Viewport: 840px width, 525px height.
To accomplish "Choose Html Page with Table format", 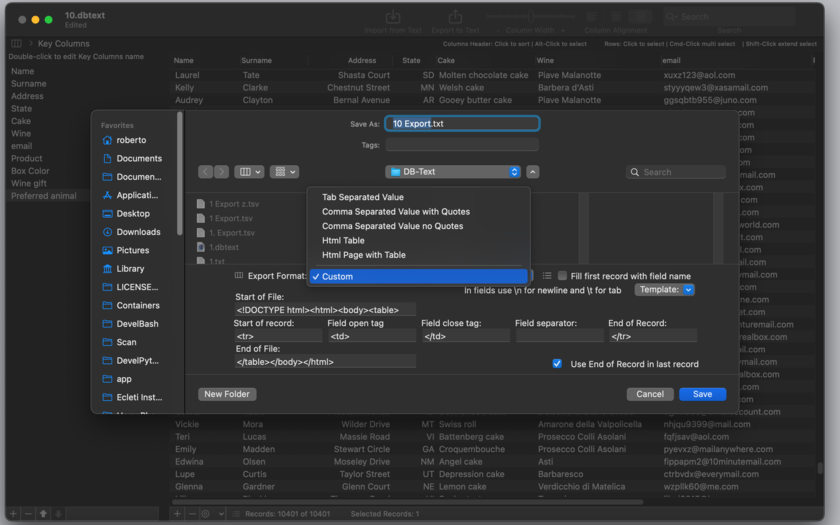I will [x=418, y=255].
